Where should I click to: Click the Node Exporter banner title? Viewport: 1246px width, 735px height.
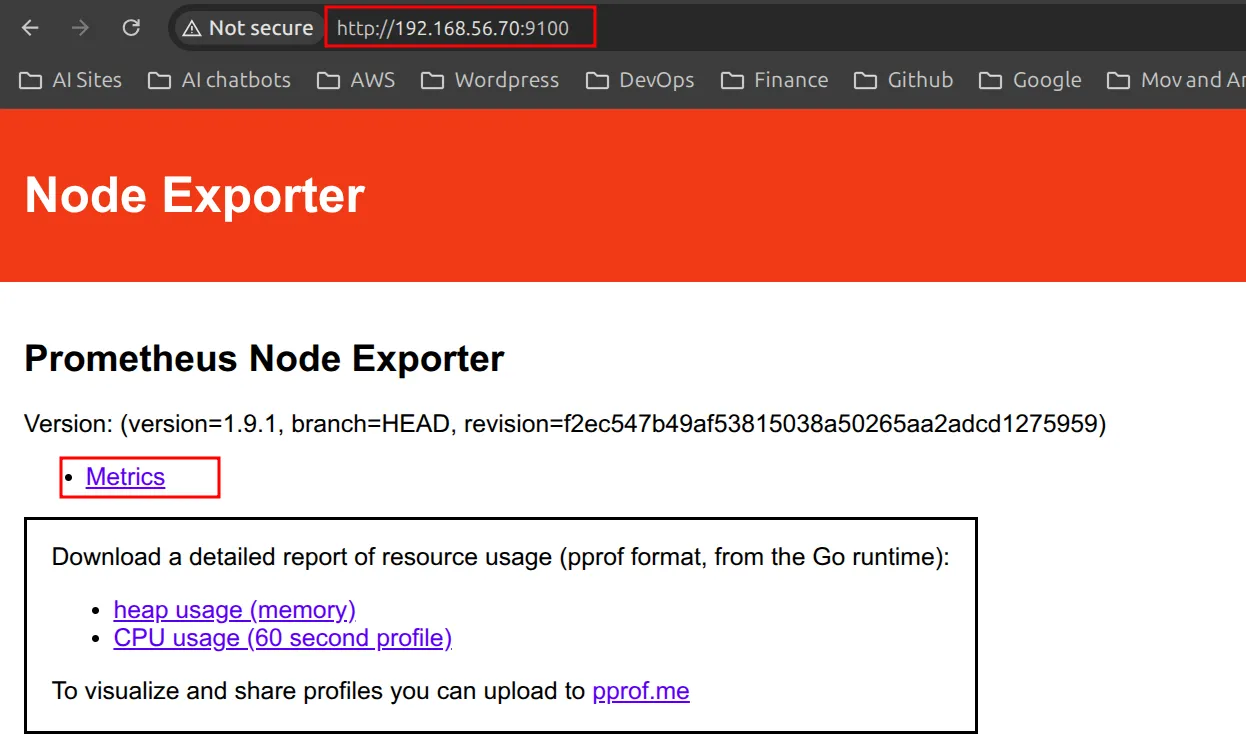click(195, 195)
